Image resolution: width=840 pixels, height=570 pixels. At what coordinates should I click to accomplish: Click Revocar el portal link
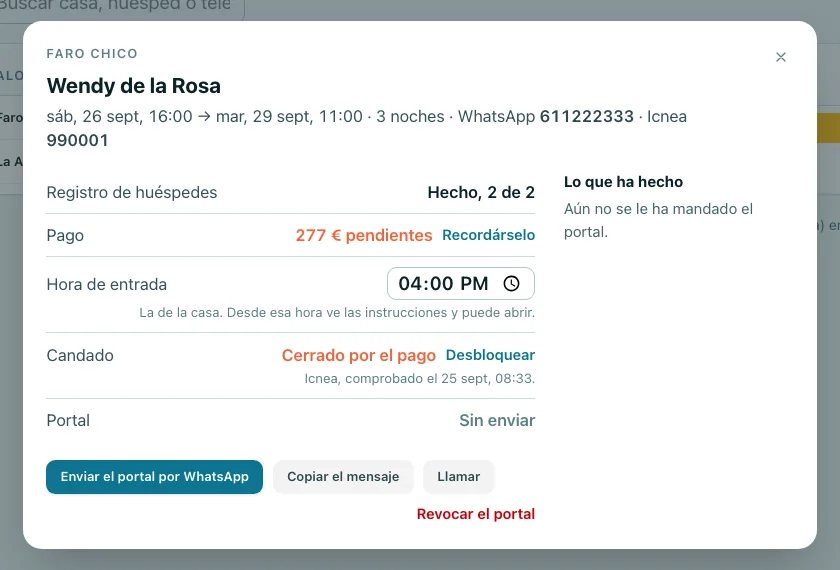point(476,514)
